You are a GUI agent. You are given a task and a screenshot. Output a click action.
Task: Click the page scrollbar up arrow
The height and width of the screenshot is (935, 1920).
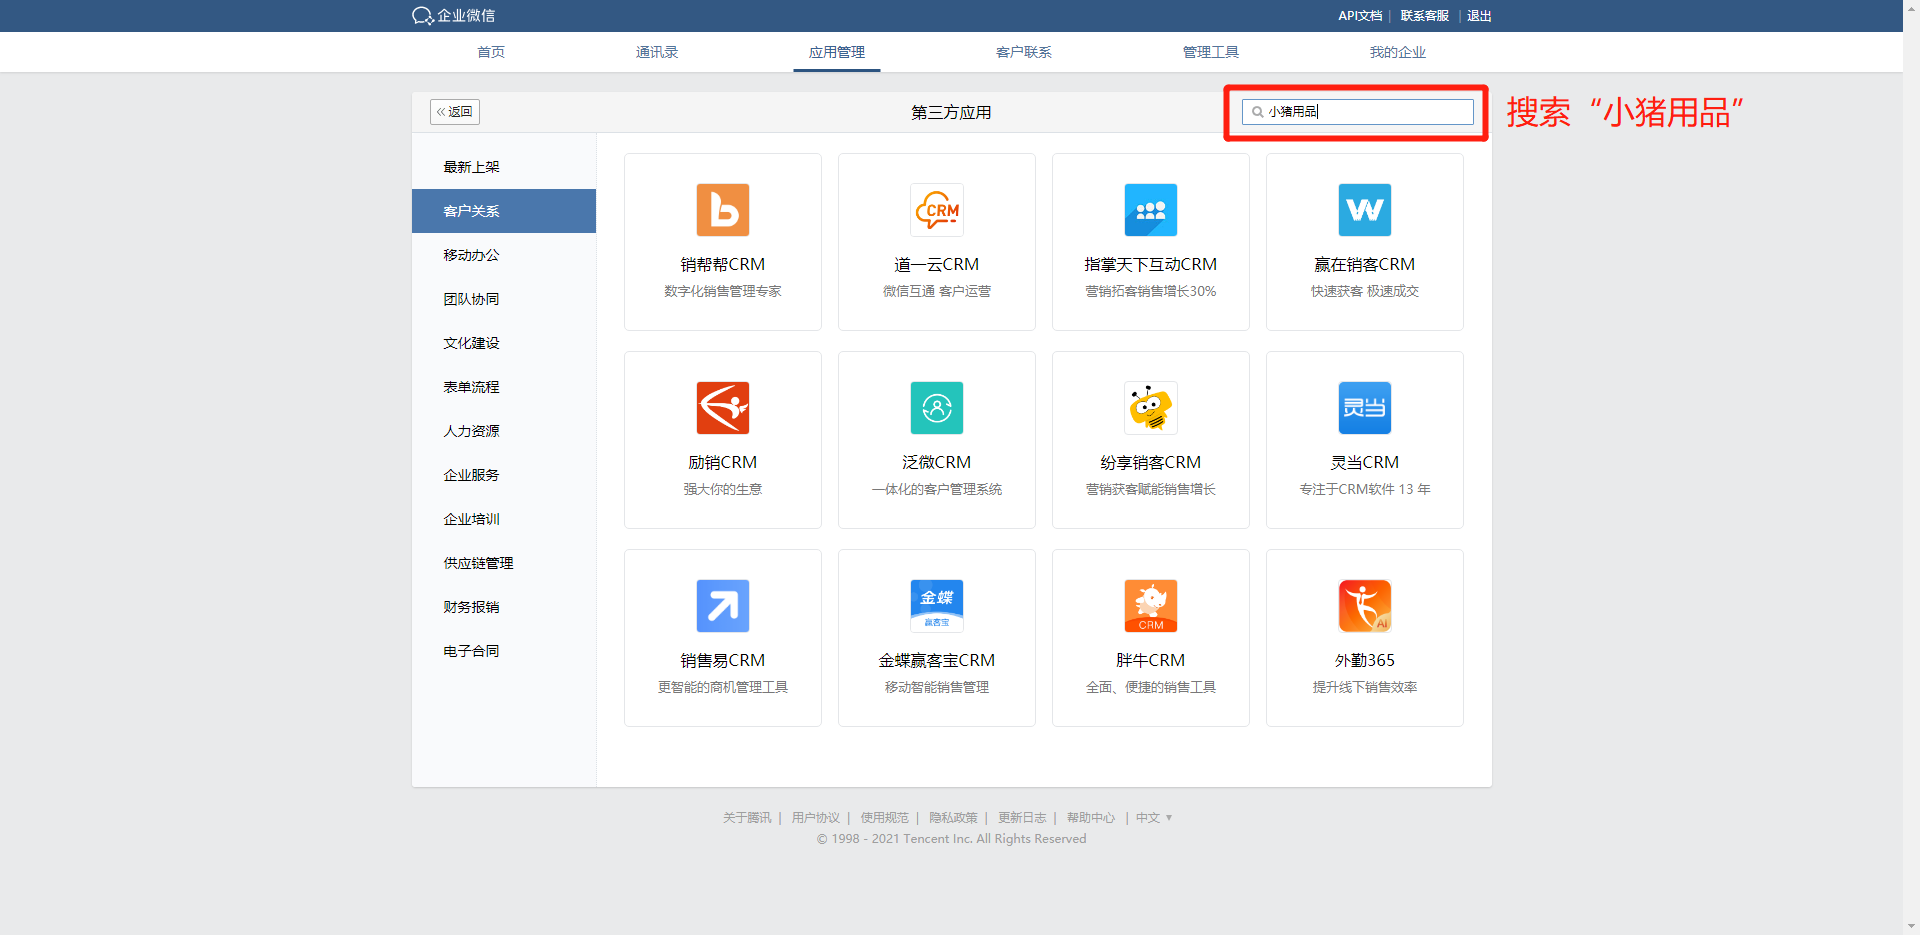1911,8
